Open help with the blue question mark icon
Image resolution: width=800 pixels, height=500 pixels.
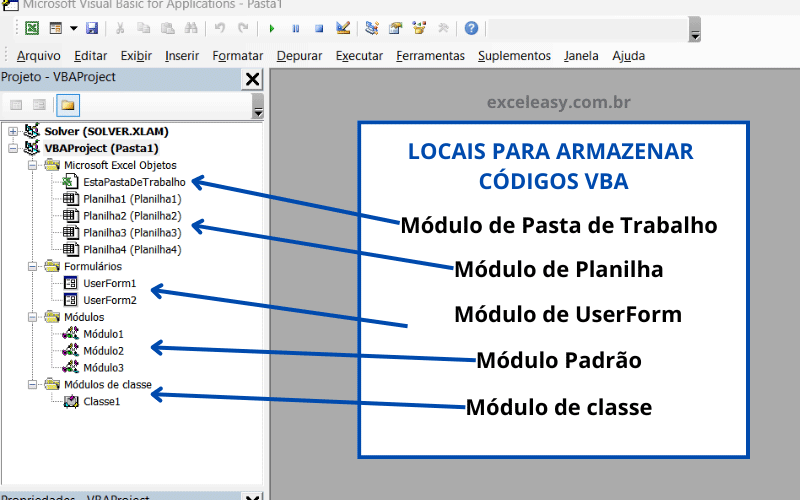pos(471,29)
